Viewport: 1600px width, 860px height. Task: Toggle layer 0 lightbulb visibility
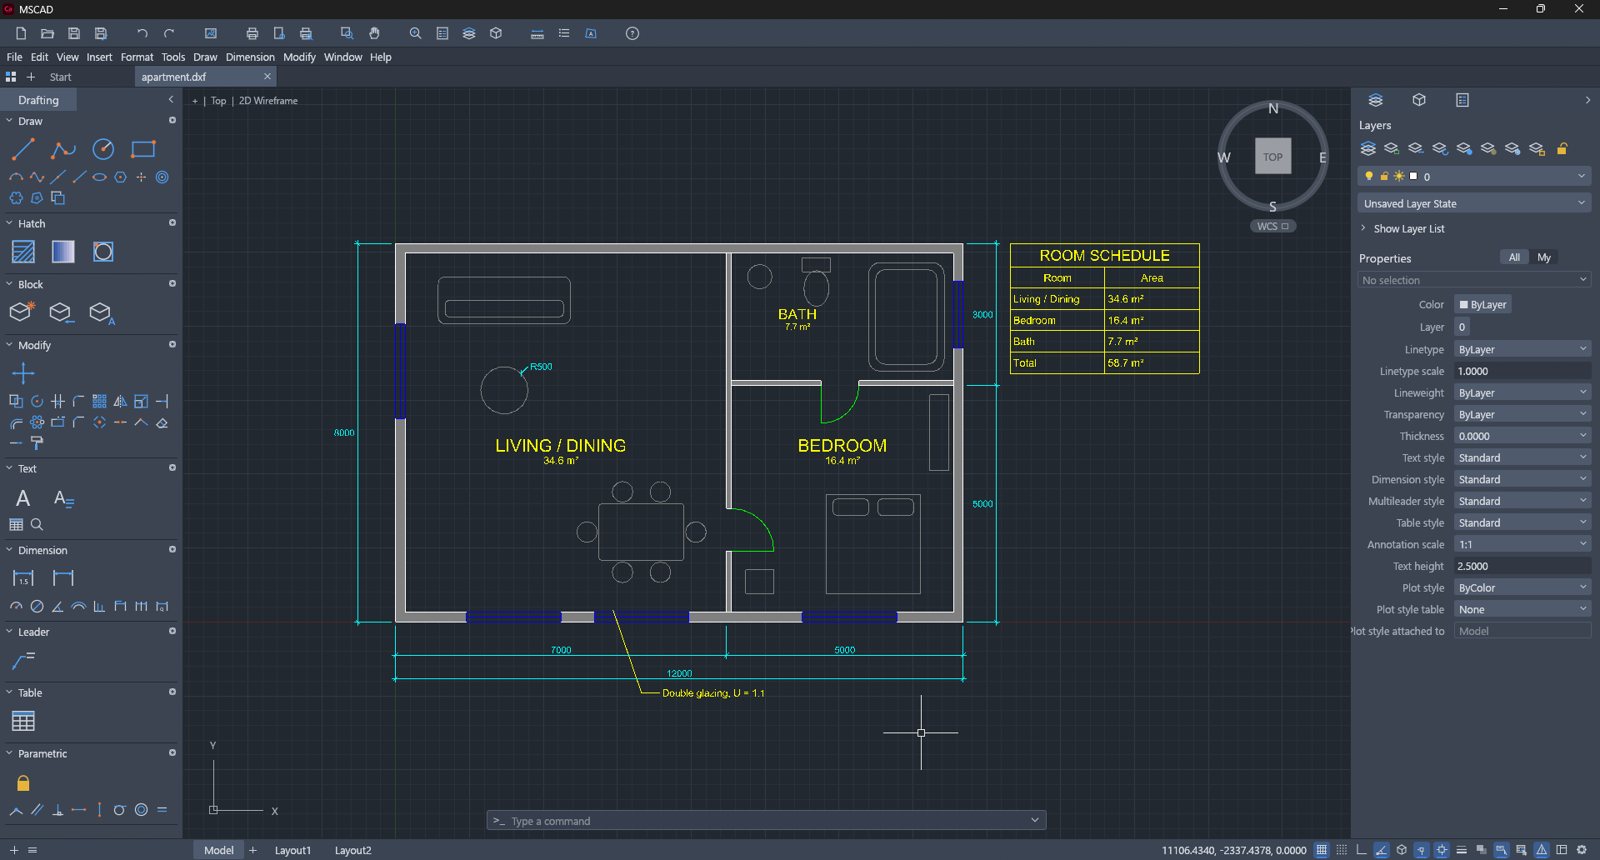click(x=1369, y=176)
